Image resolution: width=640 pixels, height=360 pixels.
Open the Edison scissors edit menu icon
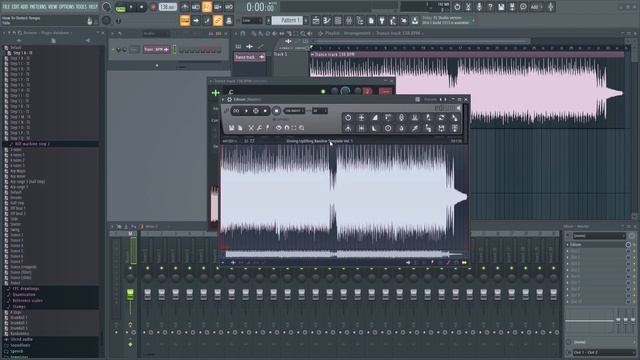coord(251,128)
